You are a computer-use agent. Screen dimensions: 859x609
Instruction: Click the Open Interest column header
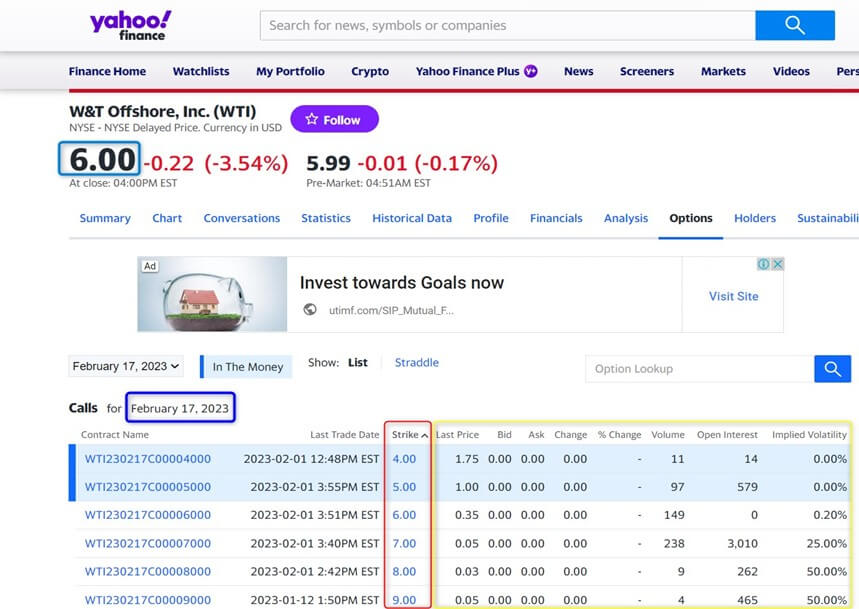point(727,434)
